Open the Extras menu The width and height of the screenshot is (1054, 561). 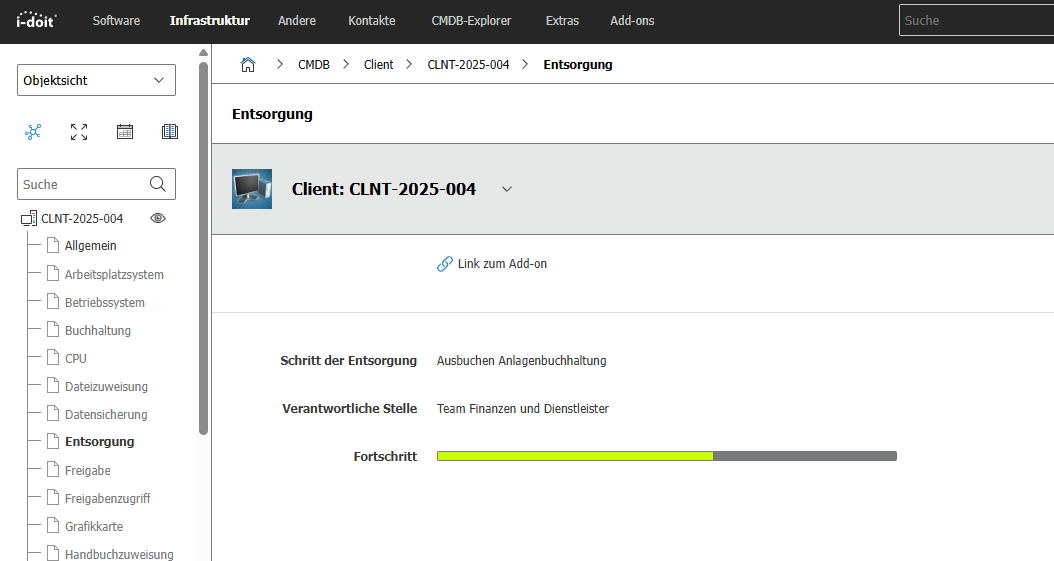pyautogui.click(x=562, y=21)
